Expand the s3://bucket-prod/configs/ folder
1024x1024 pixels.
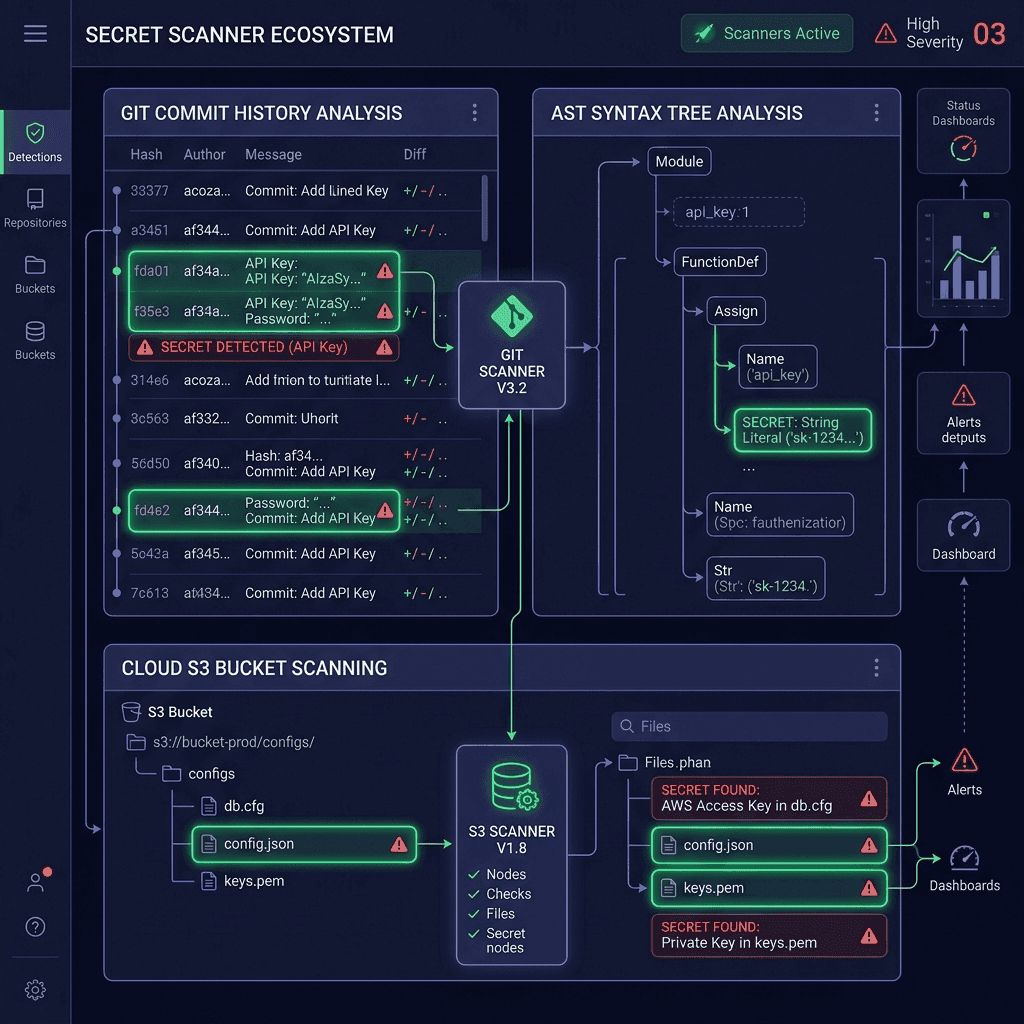pyautogui.click(x=136, y=743)
